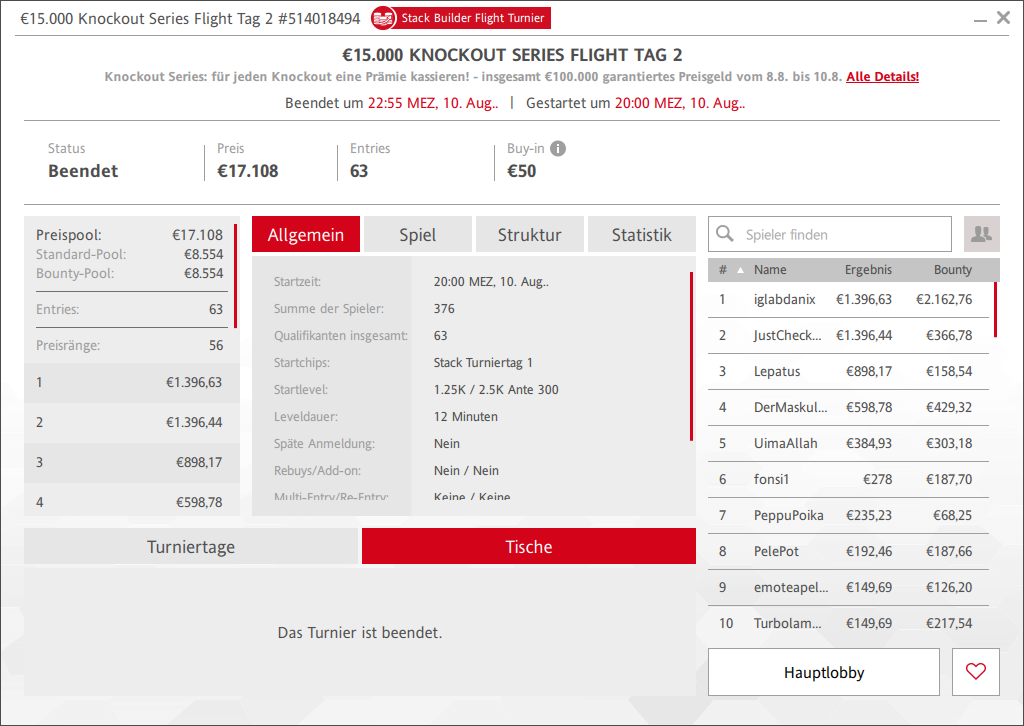The width and height of the screenshot is (1024, 726).
Task: Click the Stack Builder Flight Turnier badge
Action: click(461, 18)
